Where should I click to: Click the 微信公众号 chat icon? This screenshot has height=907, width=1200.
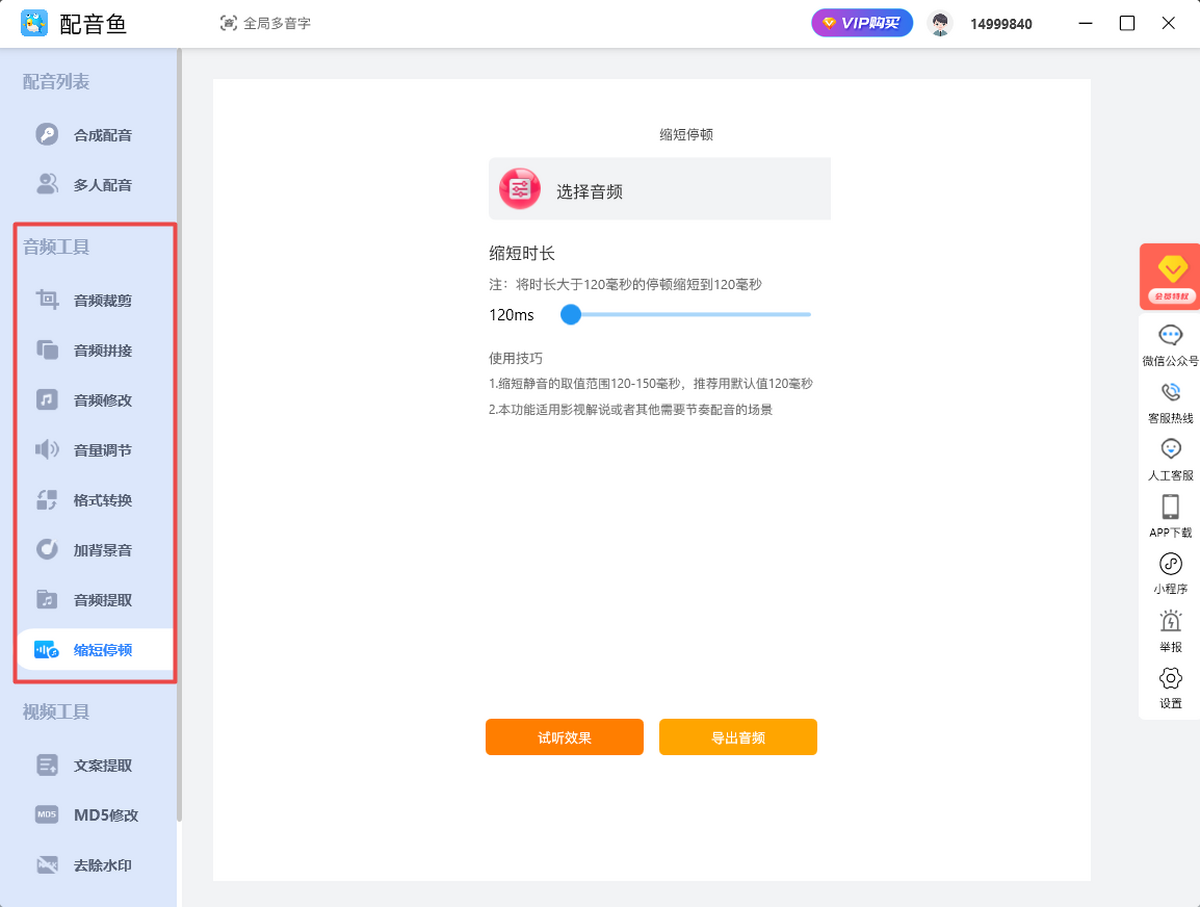tap(1170, 335)
